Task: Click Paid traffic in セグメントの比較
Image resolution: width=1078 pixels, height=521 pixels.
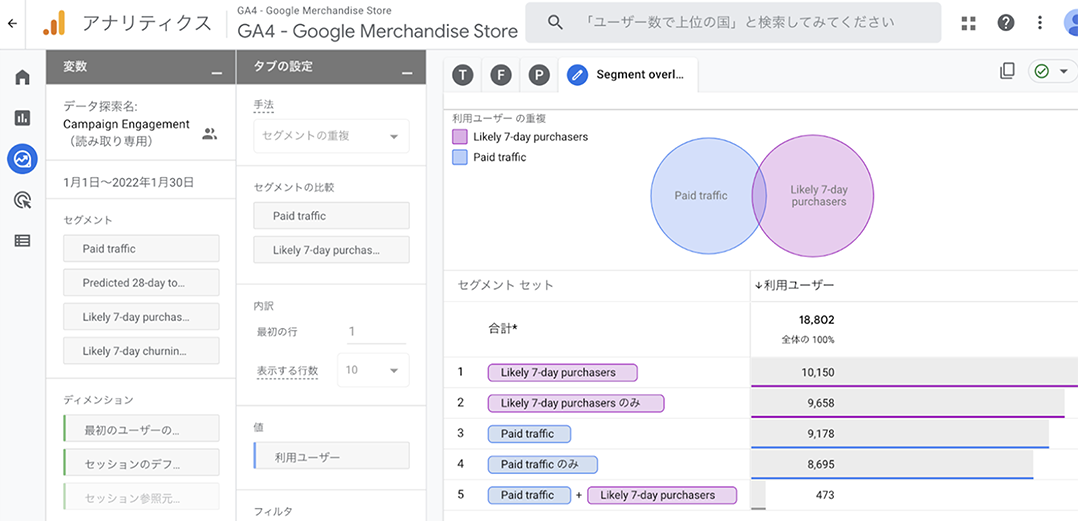Action: click(x=331, y=216)
